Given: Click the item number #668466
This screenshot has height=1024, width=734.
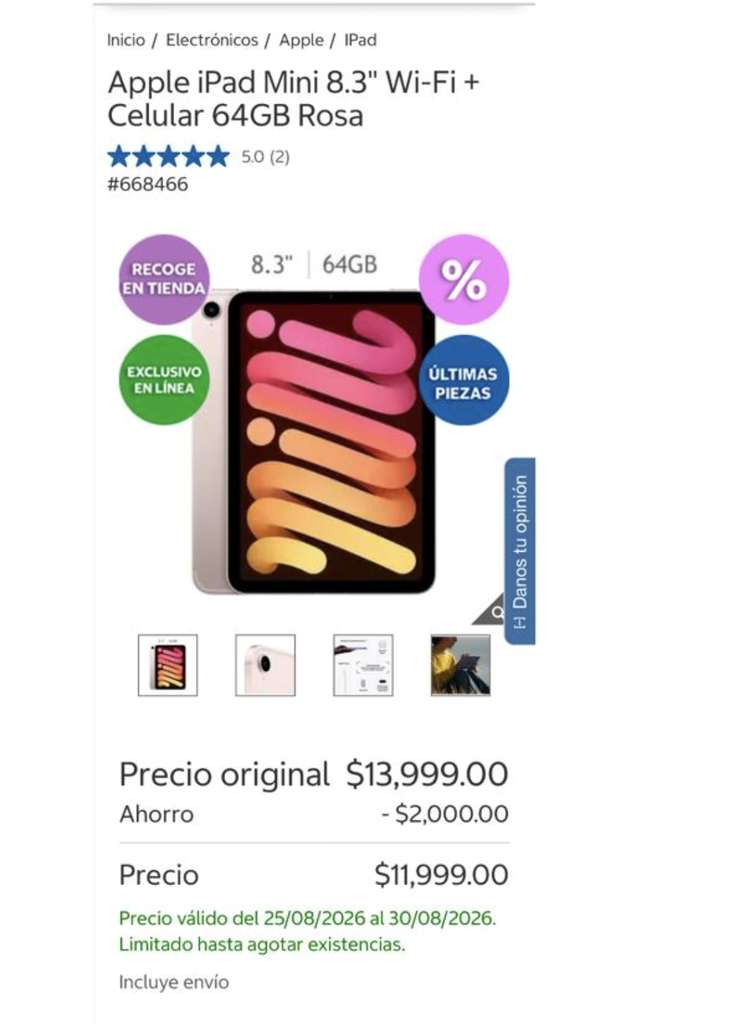Looking at the screenshot, I should 148,184.
